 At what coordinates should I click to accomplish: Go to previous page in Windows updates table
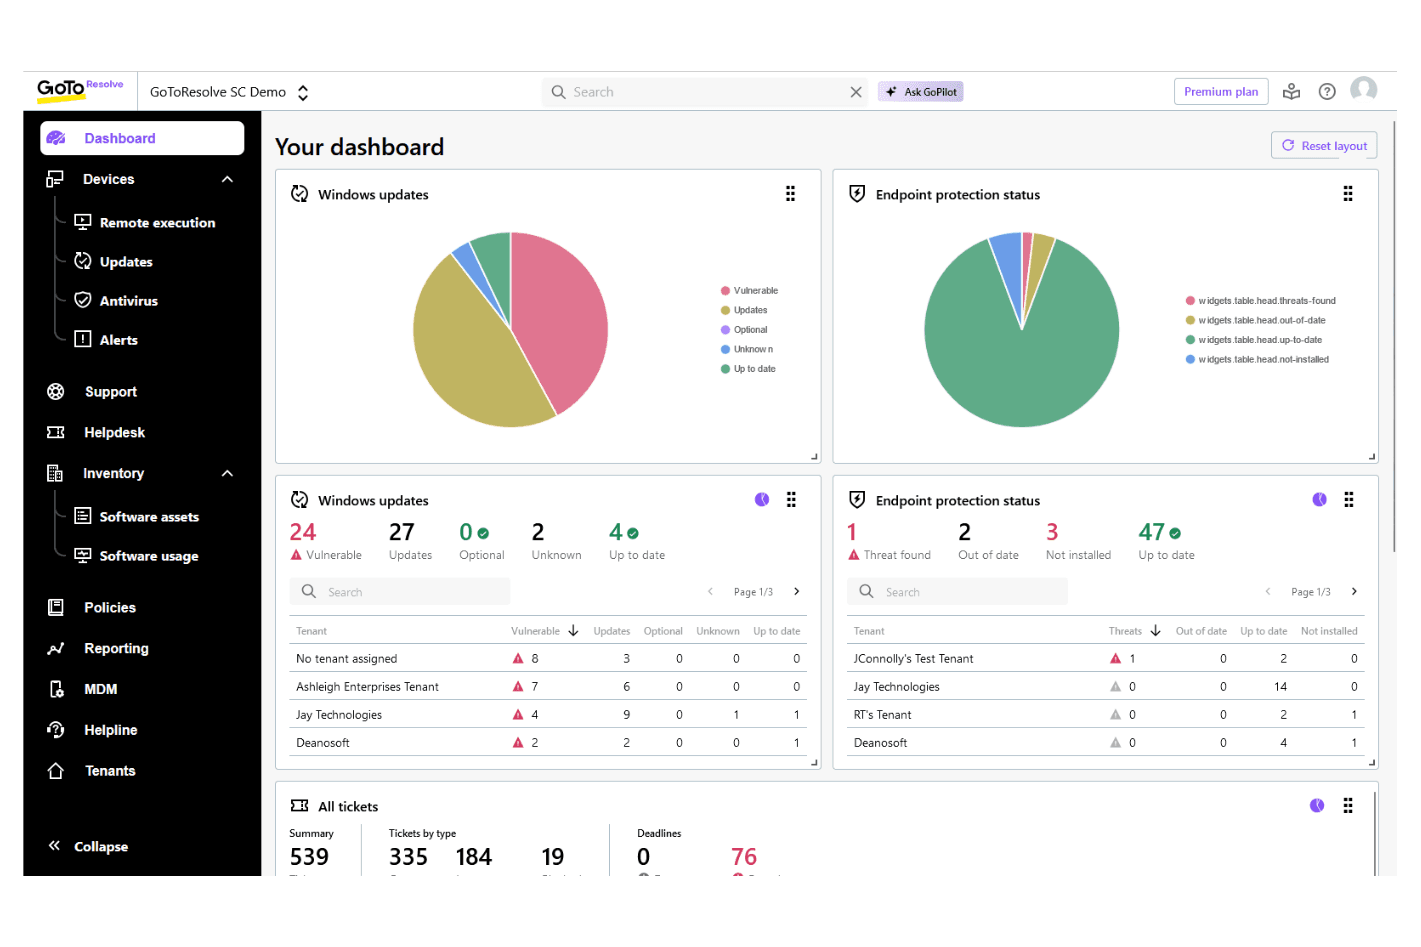pyautogui.click(x=711, y=592)
